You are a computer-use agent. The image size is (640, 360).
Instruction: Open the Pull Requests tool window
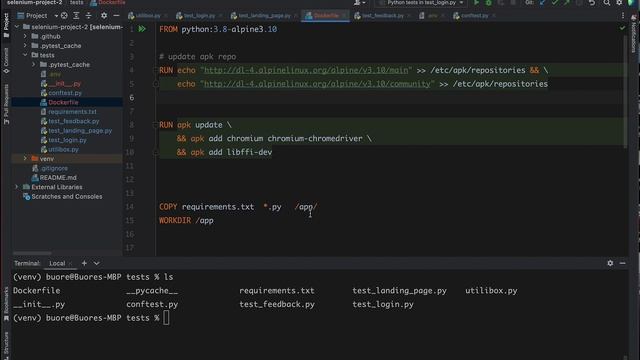coord(6,104)
